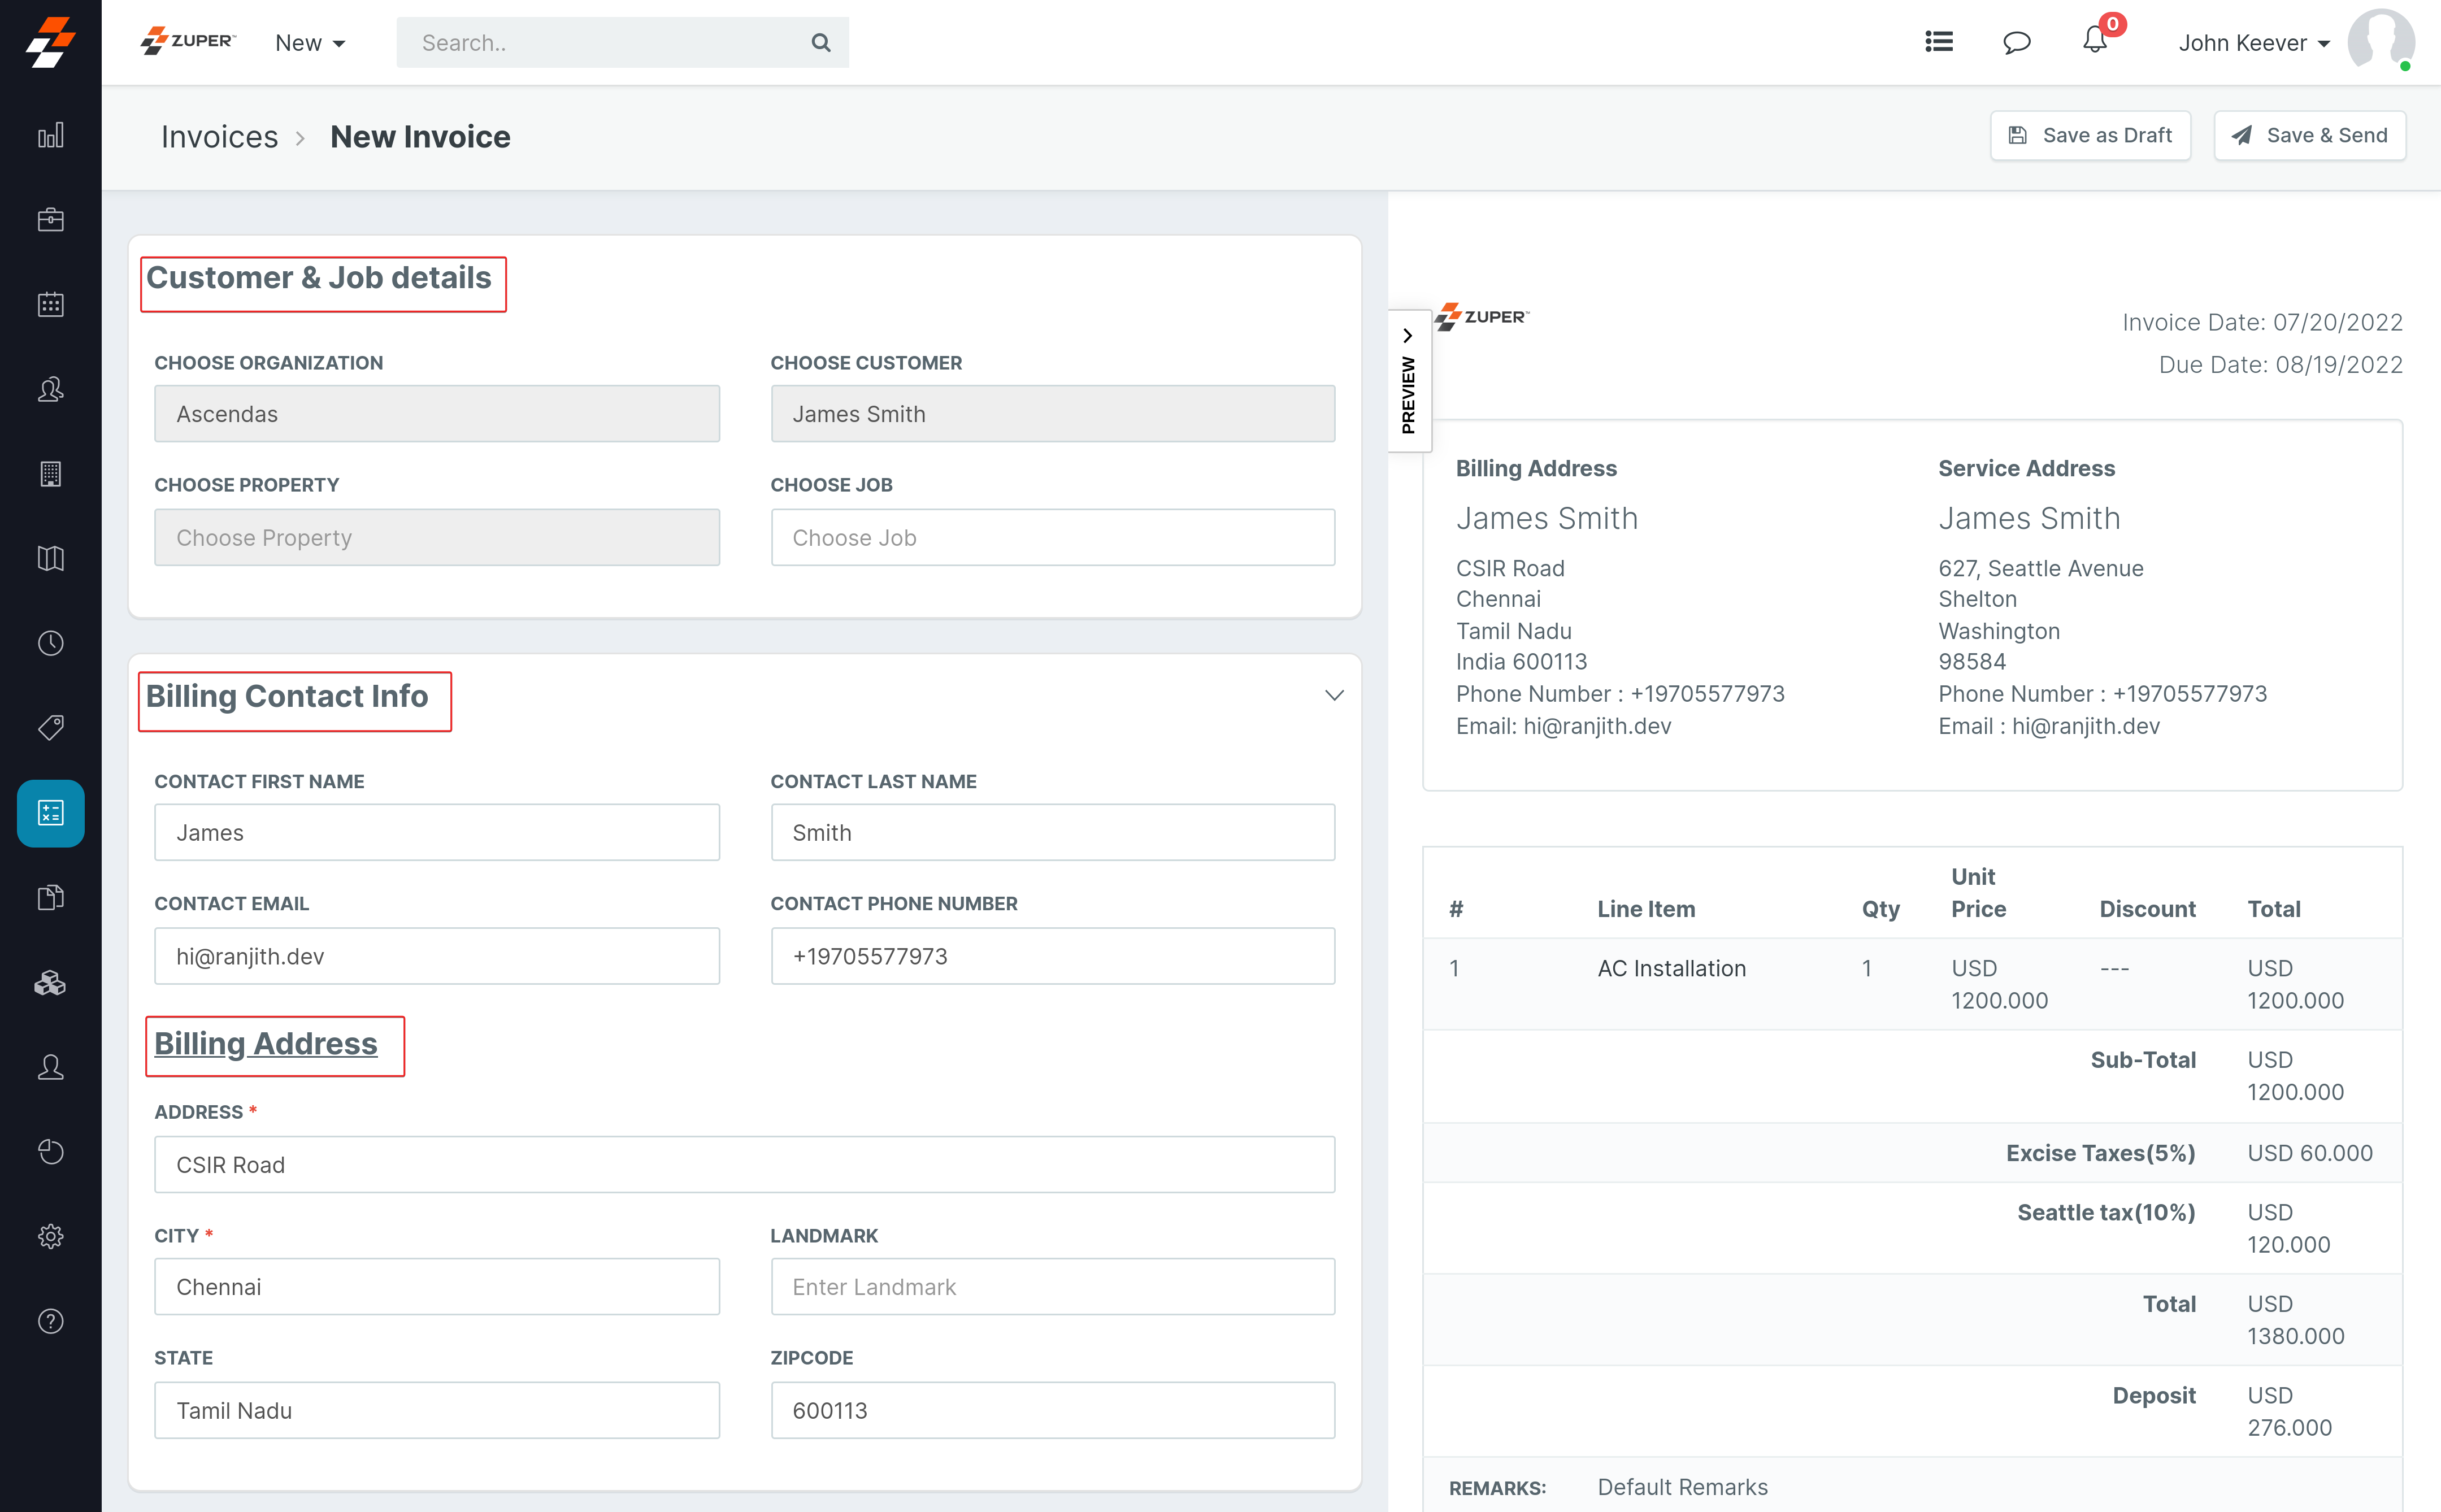Click Save as Draft button
2441x1512 pixels.
[2090, 135]
